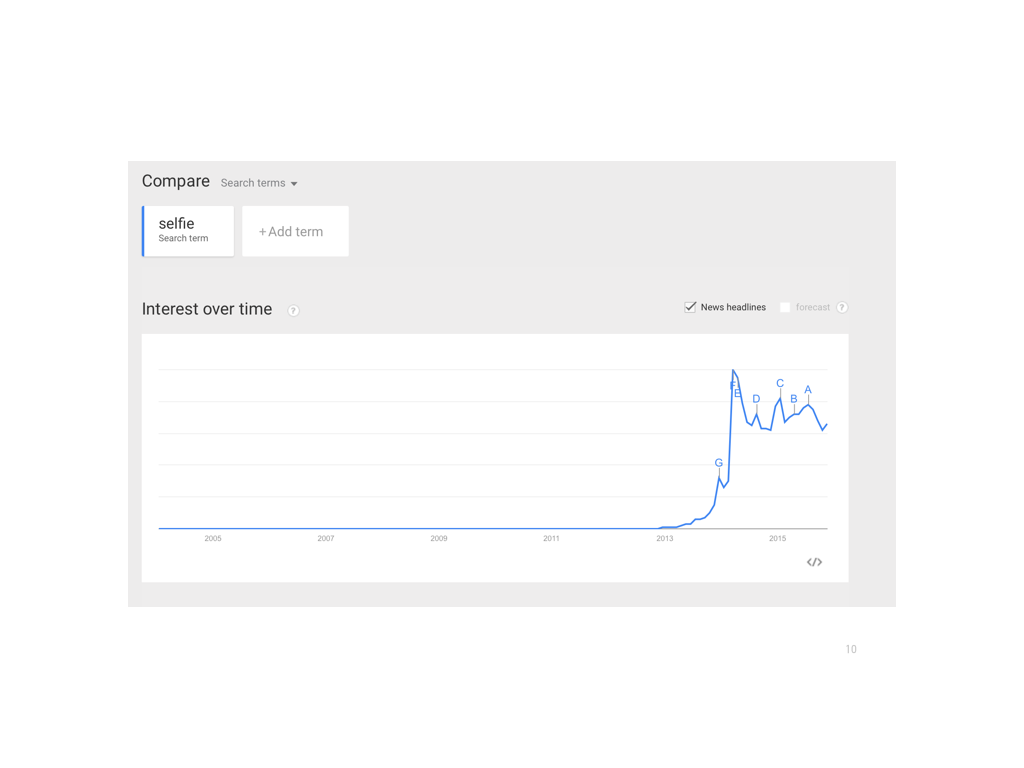Enable the forecast checkbox

[785, 307]
